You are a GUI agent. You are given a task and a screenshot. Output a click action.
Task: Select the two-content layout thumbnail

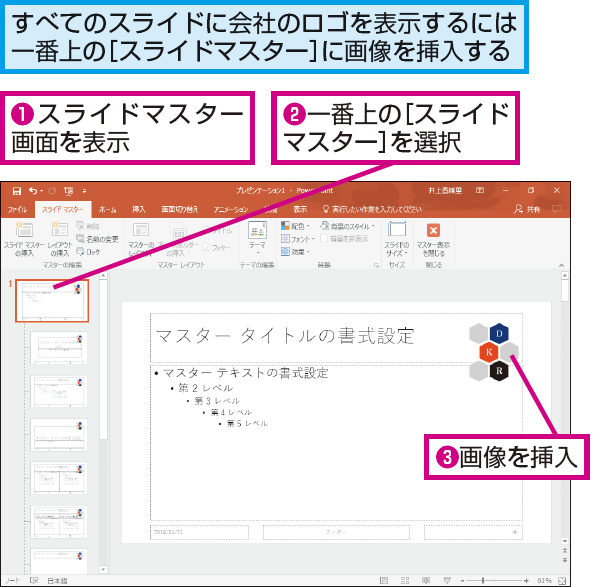click(59, 478)
